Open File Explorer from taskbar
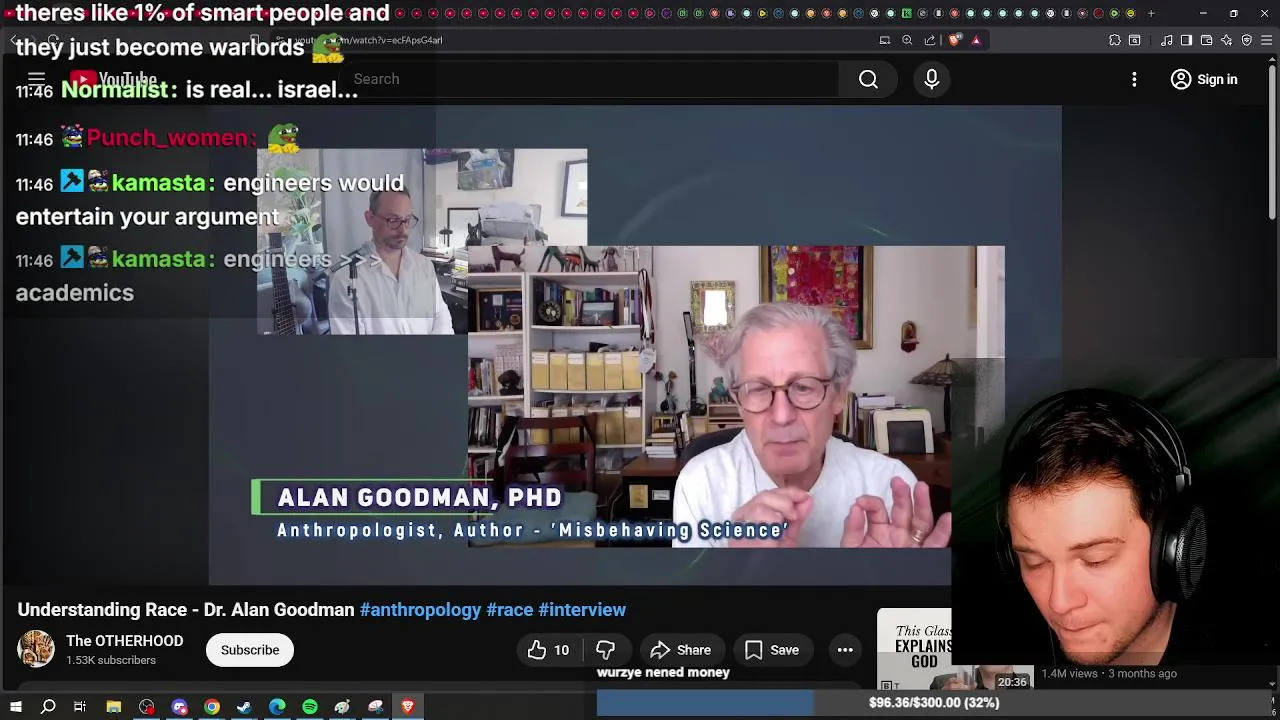 114,707
